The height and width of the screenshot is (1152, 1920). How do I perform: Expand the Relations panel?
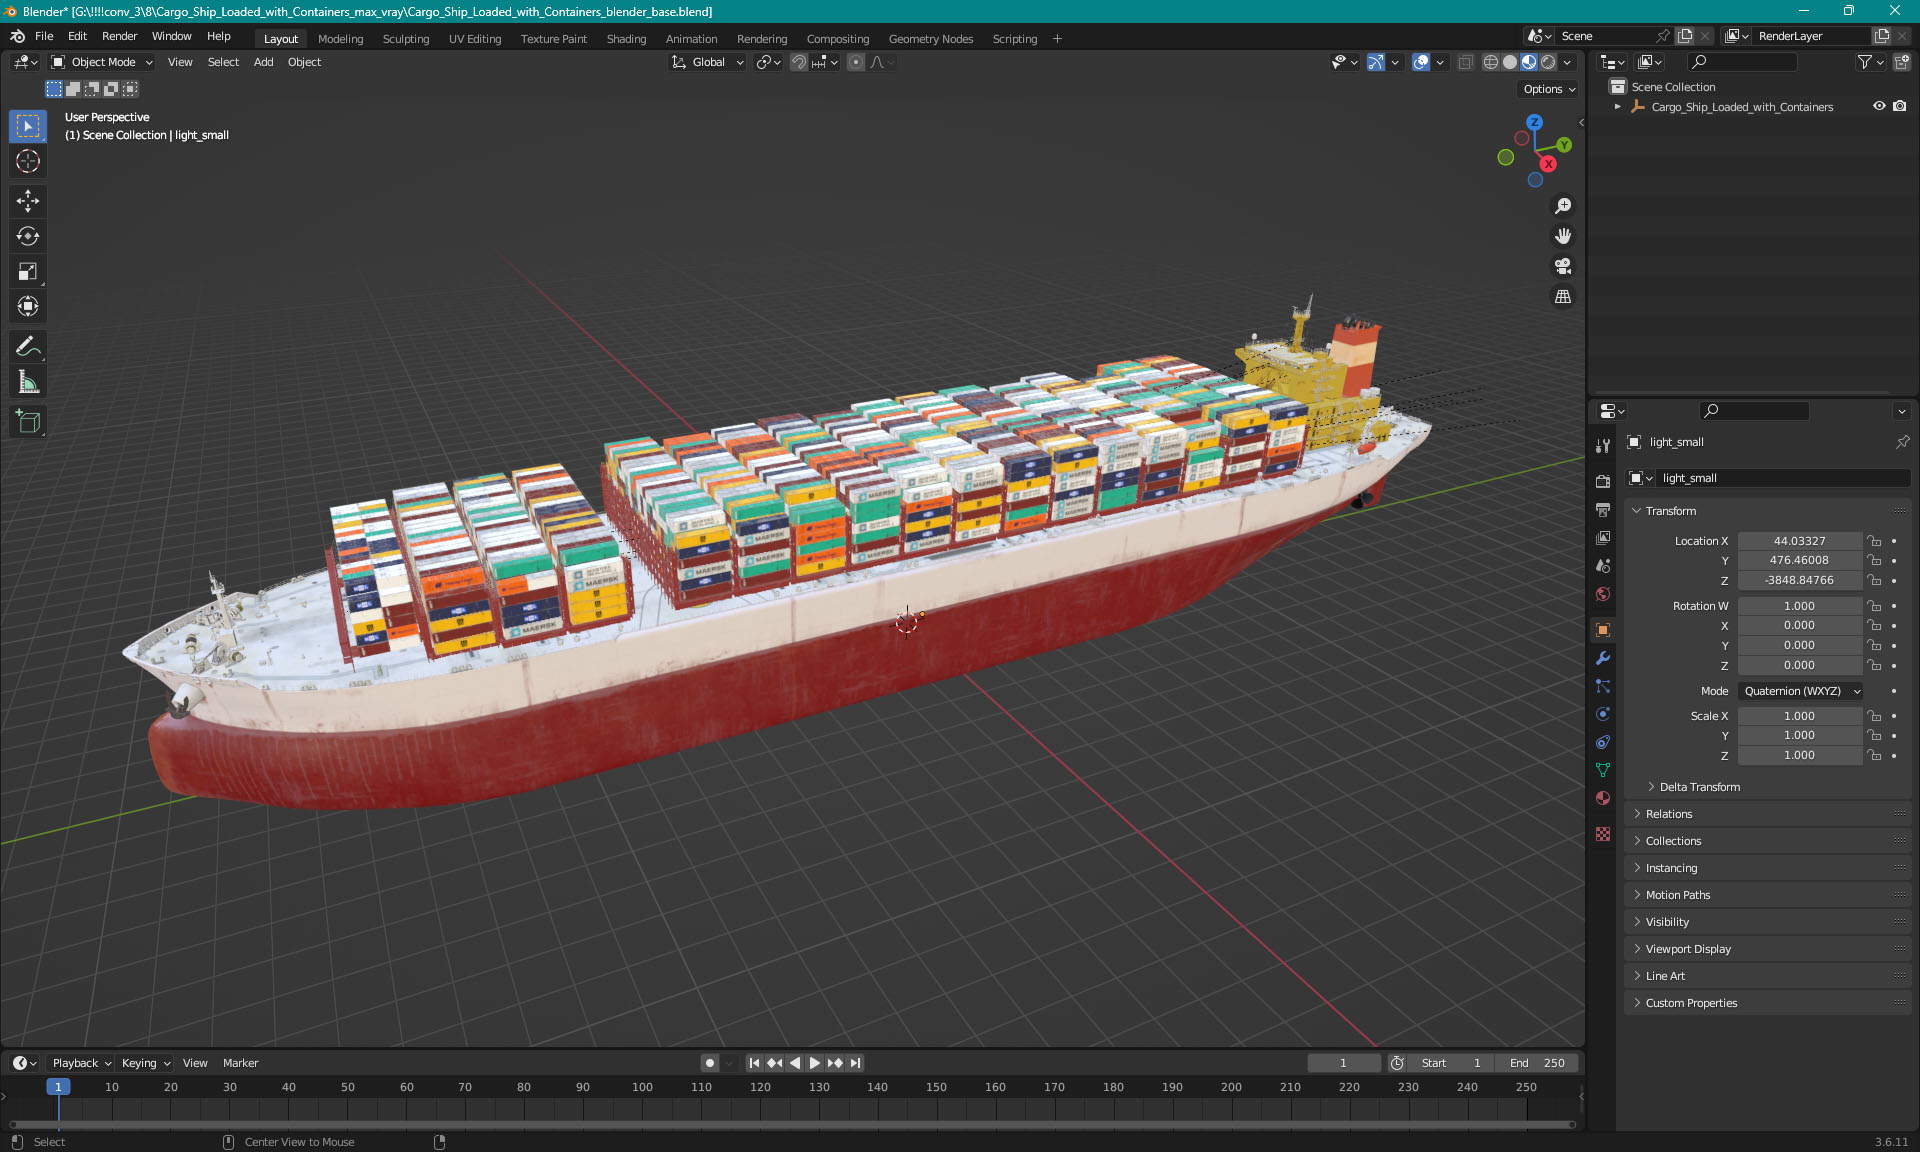tap(1669, 814)
